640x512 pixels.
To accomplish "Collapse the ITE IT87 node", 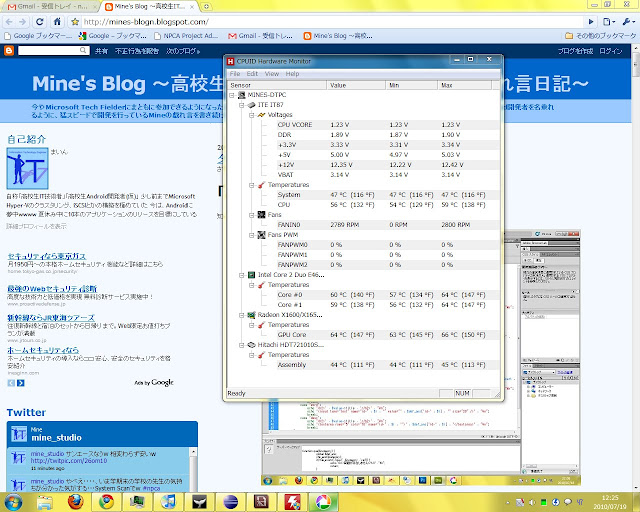I will click(242, 105).
